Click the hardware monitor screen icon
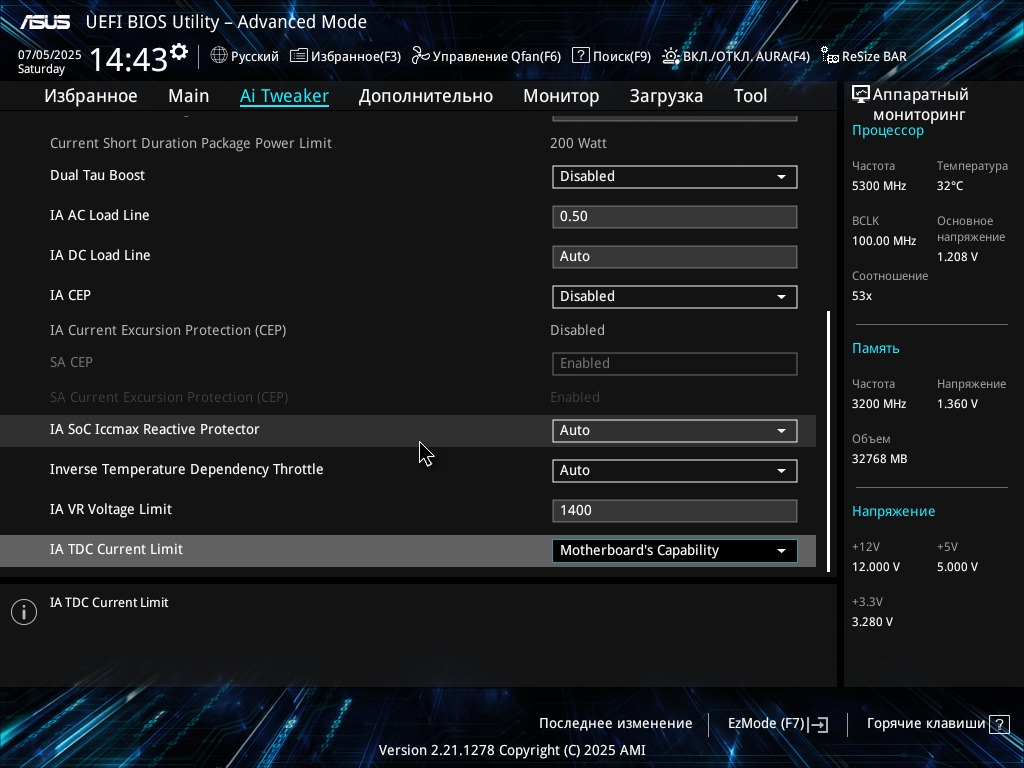The height and width of the screenshot is (768, 1024). click(861, 95)
